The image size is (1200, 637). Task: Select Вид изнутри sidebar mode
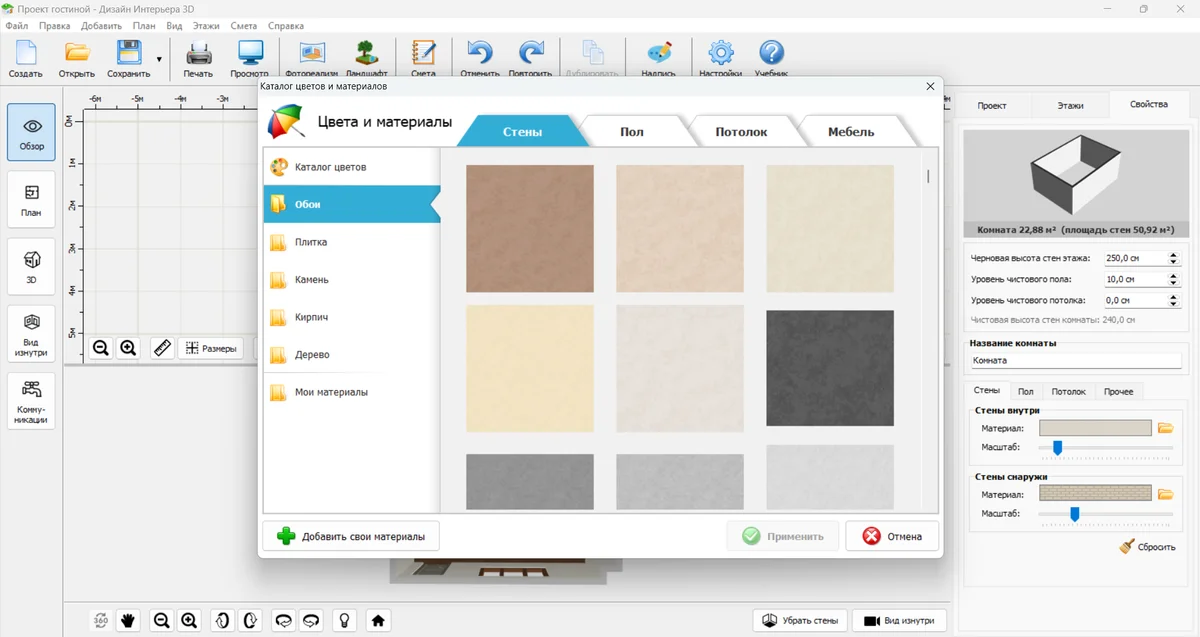32,333
